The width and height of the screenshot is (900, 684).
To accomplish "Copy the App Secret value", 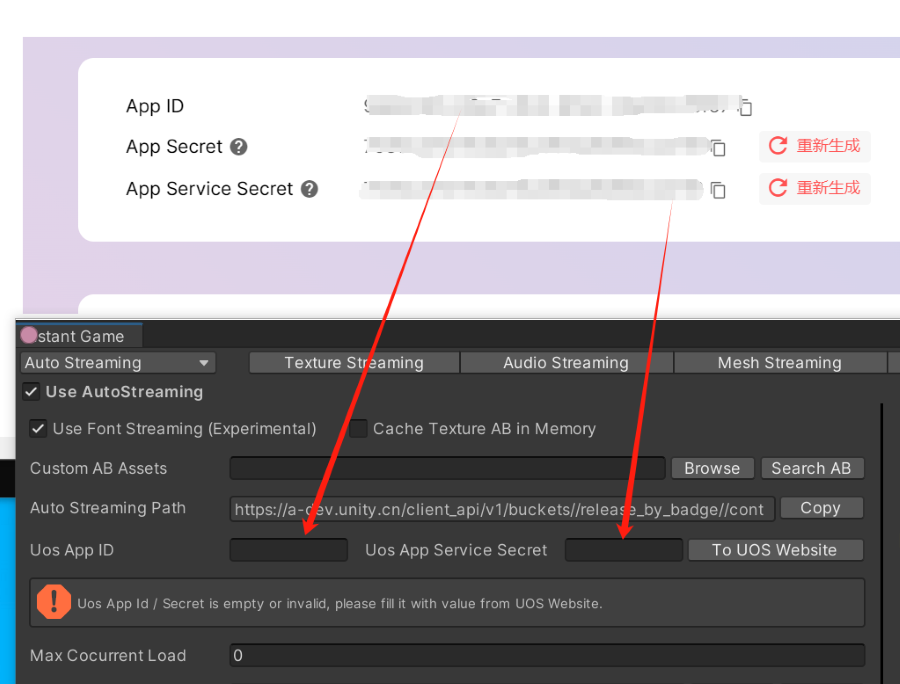I will point(718,148).
